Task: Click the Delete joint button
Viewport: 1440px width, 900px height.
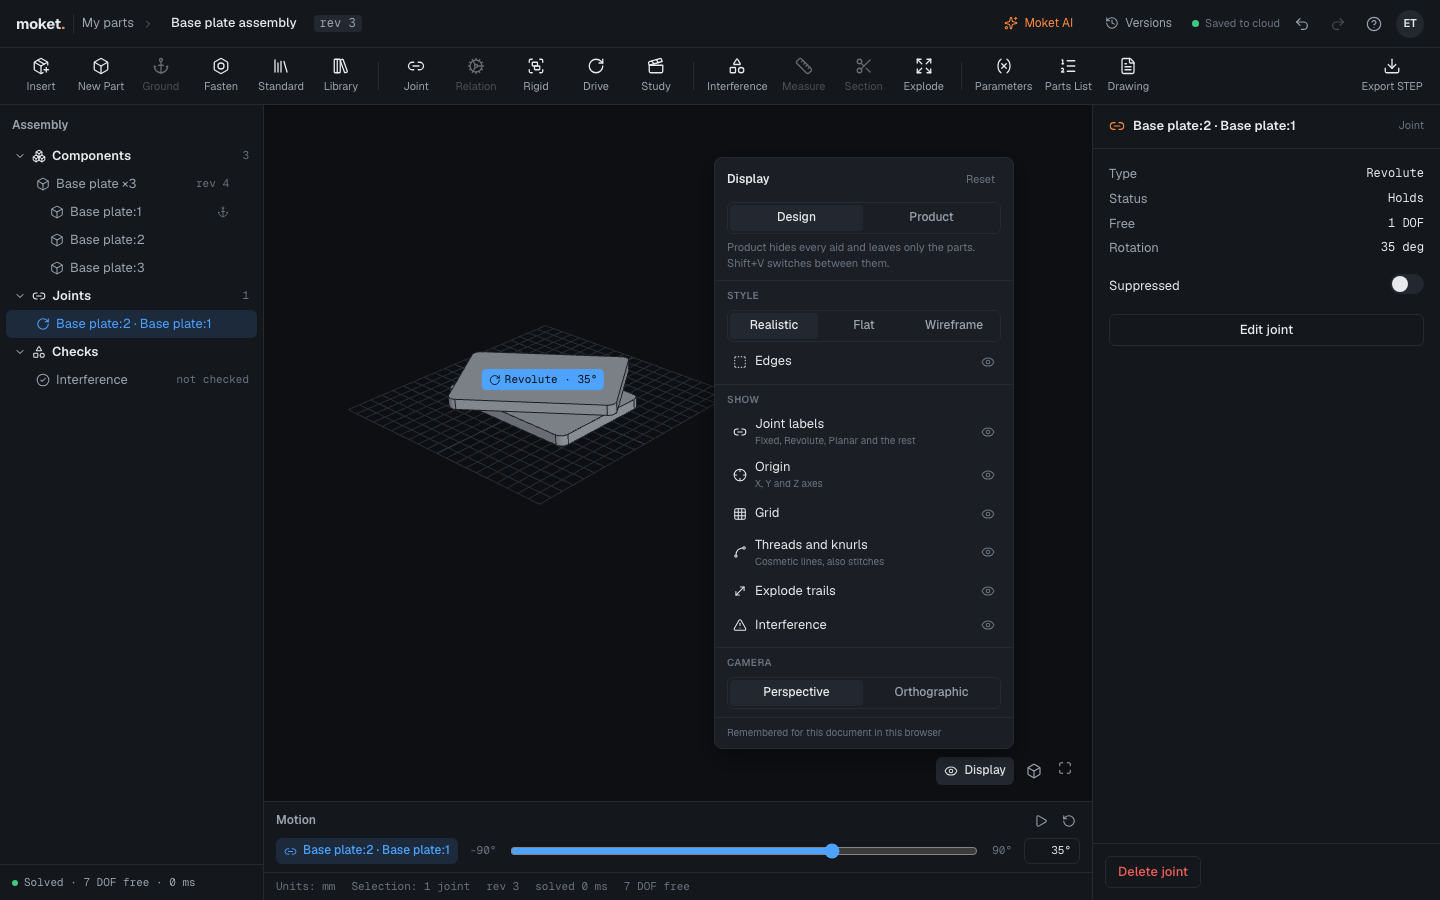Action: tap(1153, 872)
